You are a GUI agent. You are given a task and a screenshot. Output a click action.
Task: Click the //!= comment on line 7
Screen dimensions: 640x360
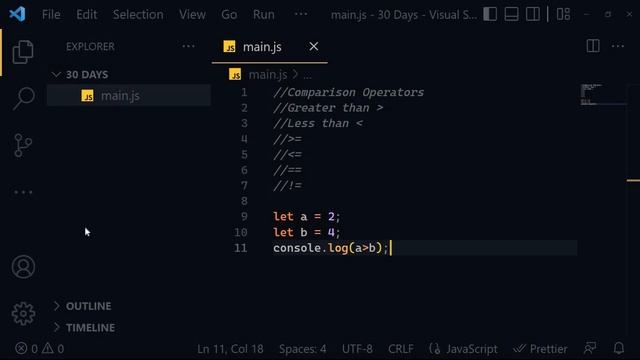288,186
